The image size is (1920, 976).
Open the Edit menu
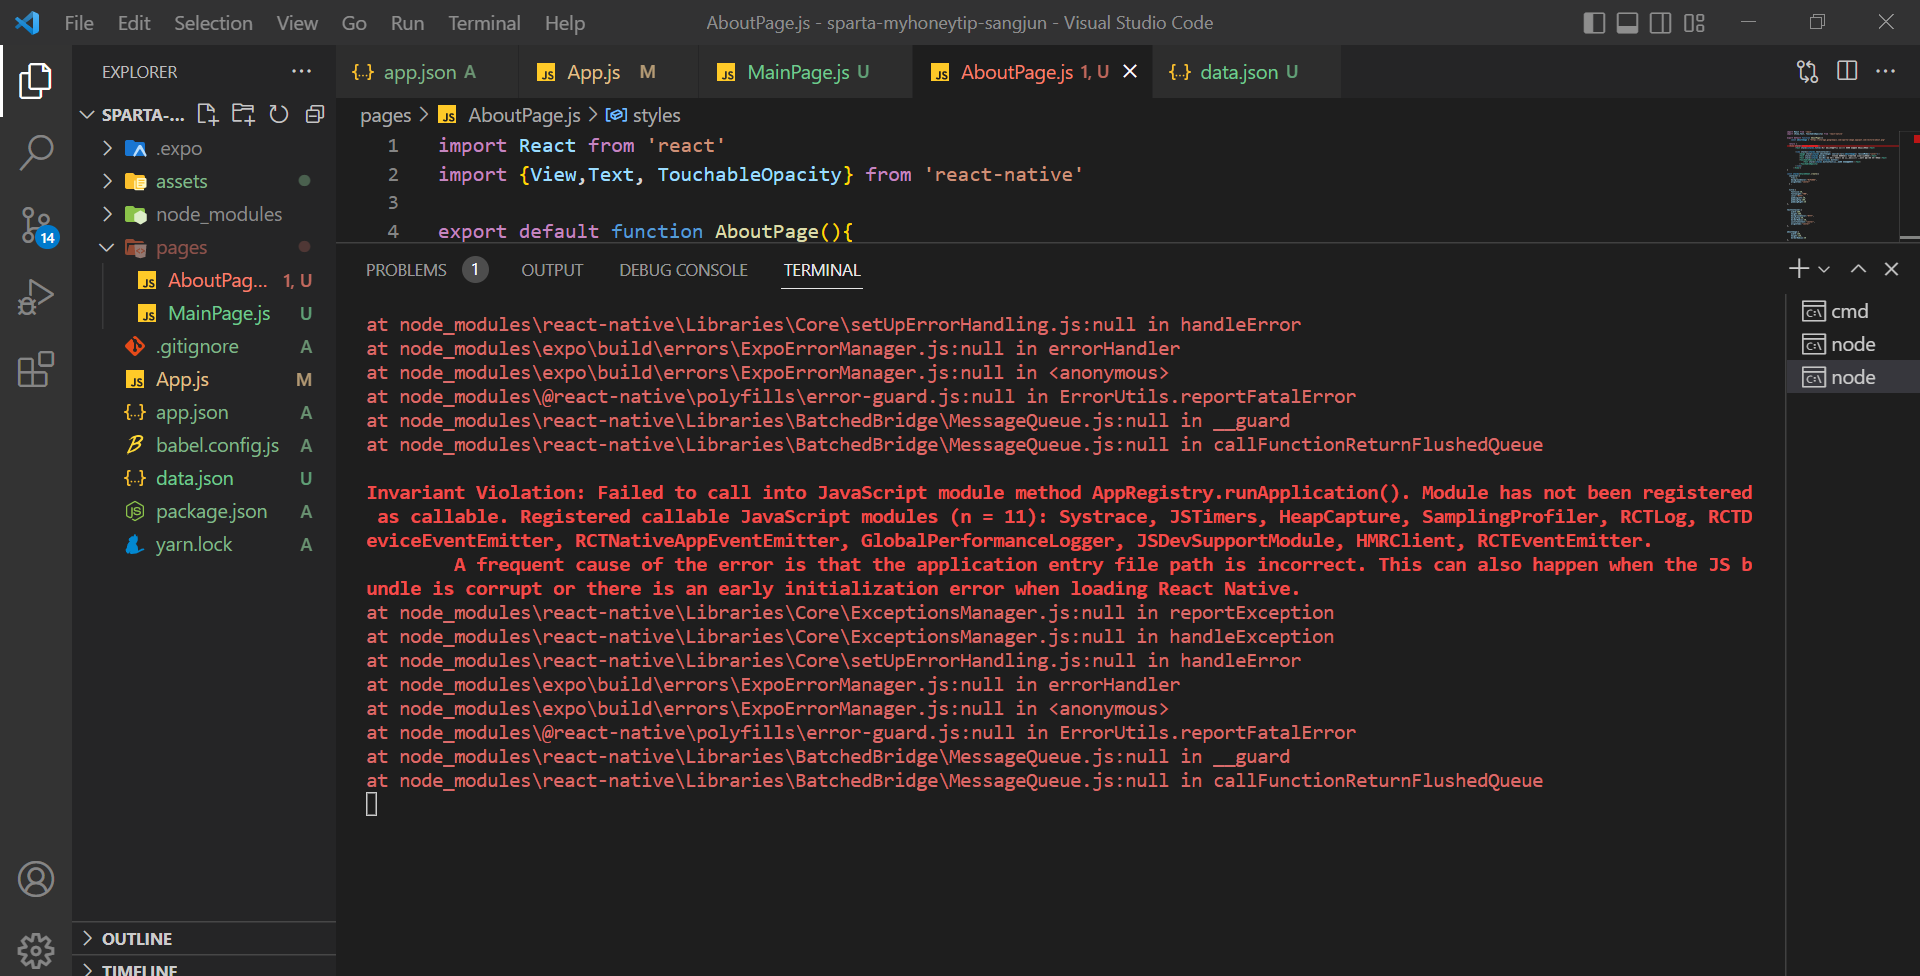pos(134,23)
